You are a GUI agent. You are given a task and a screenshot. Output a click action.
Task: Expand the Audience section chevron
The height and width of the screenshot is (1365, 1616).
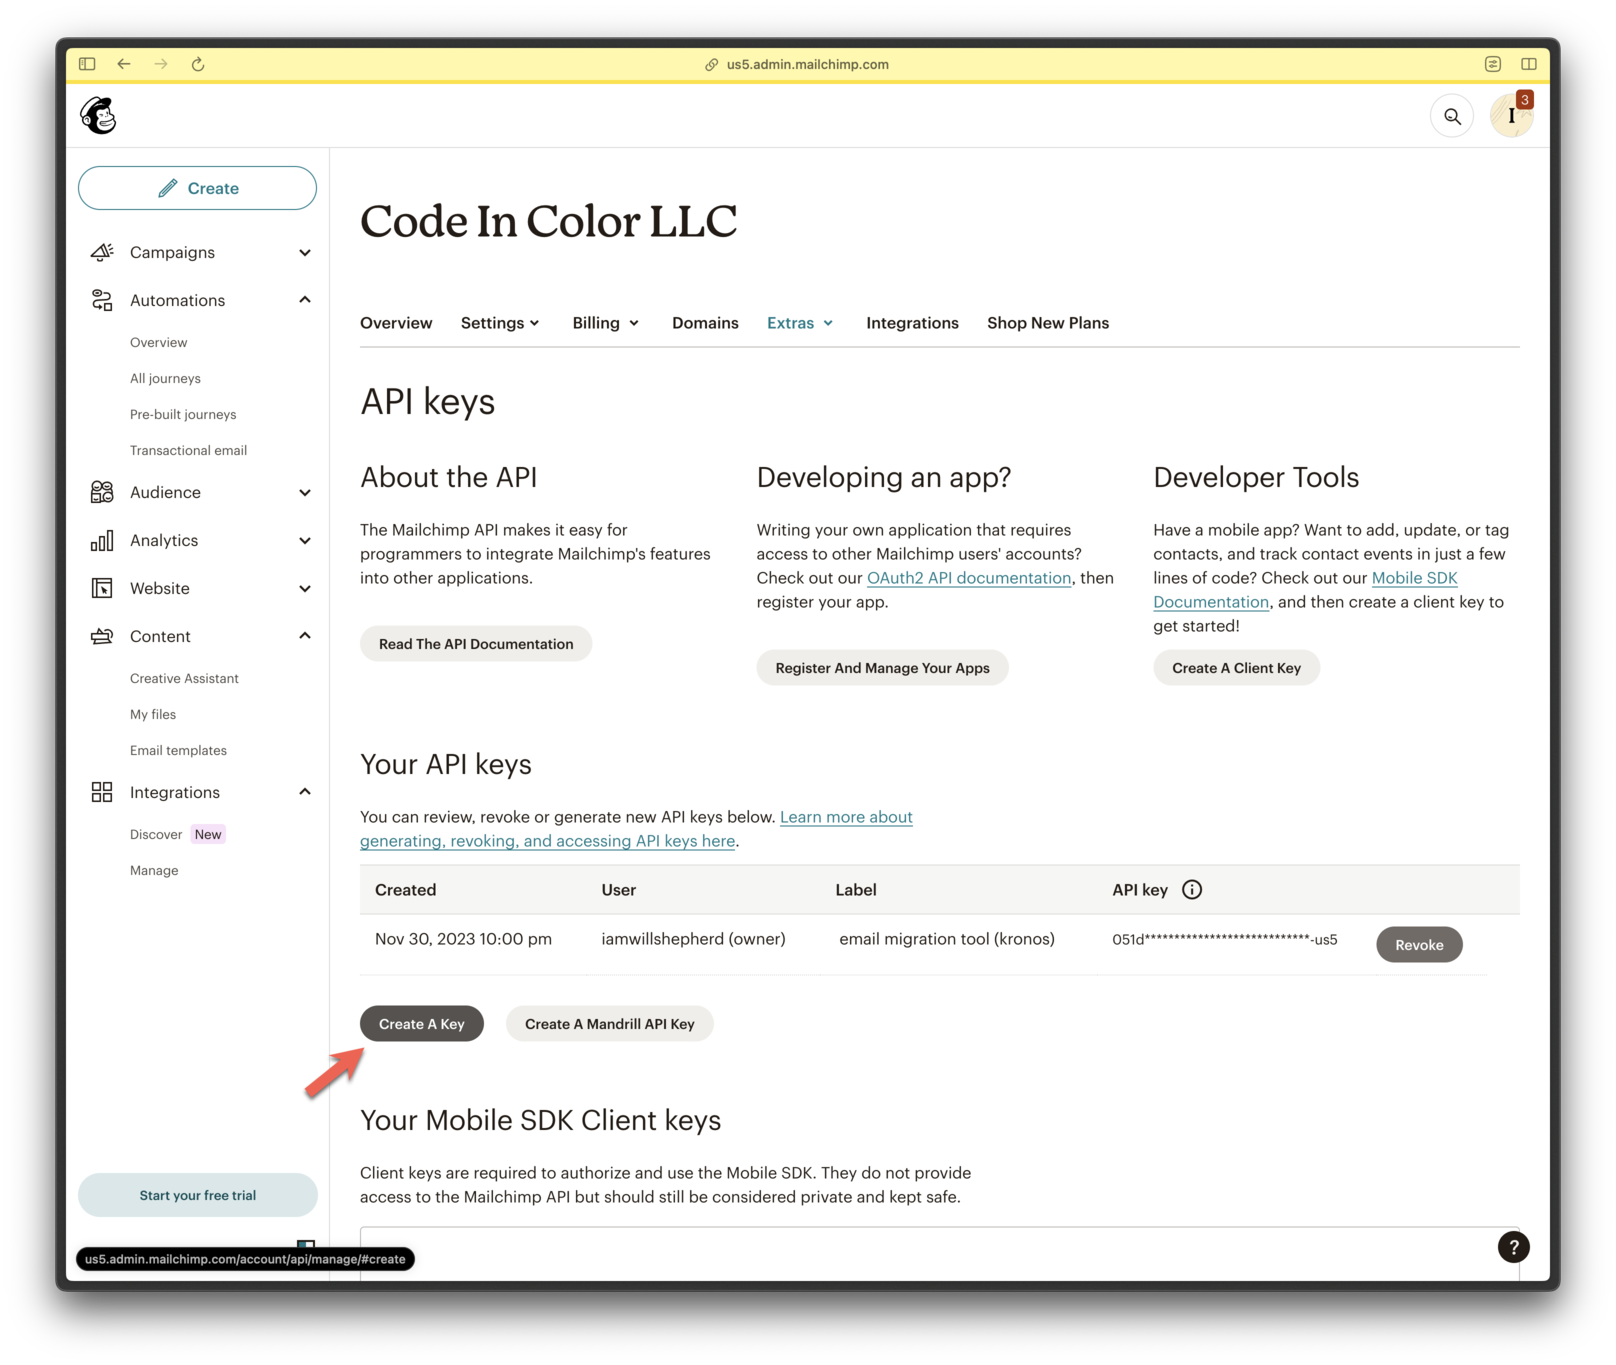coord(305,492)
